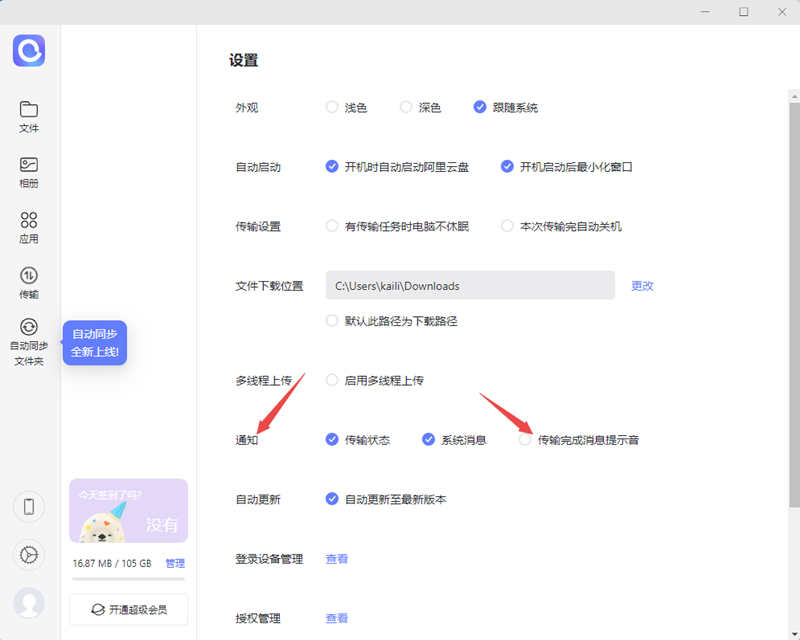Screen dimensions: 800x640
Task: View the 传输 transfer list
Action: 29,280
